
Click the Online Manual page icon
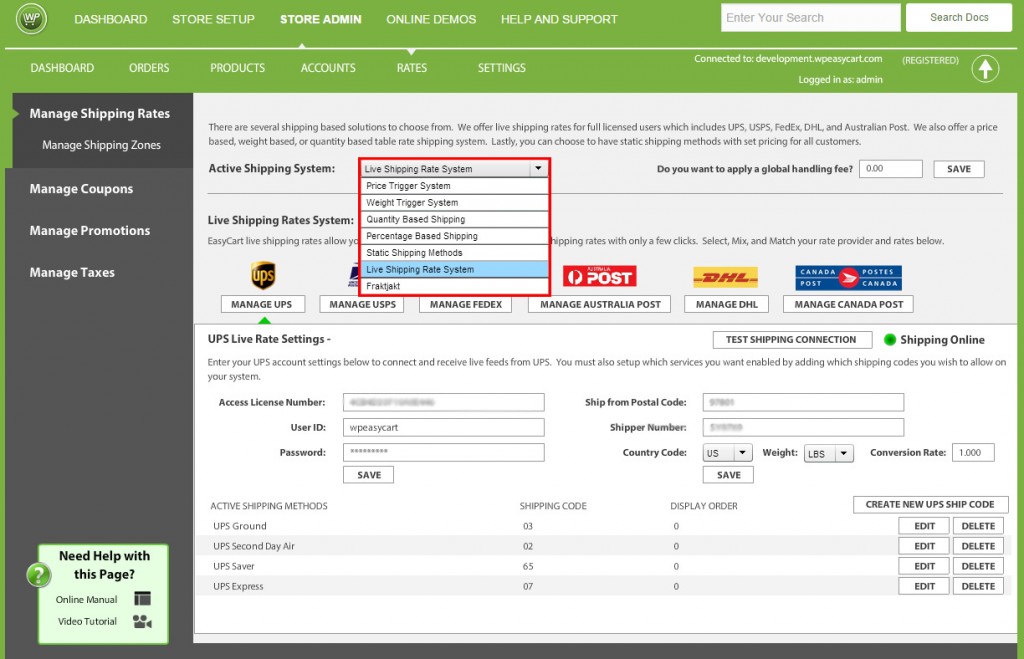point(142,598)
